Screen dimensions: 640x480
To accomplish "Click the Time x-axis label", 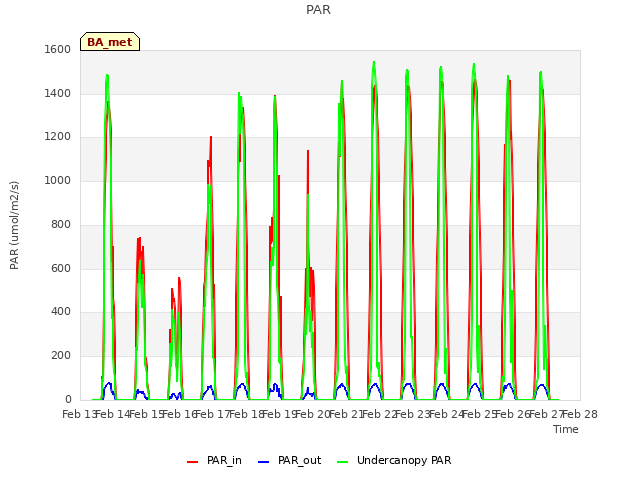I will point(566,429).
